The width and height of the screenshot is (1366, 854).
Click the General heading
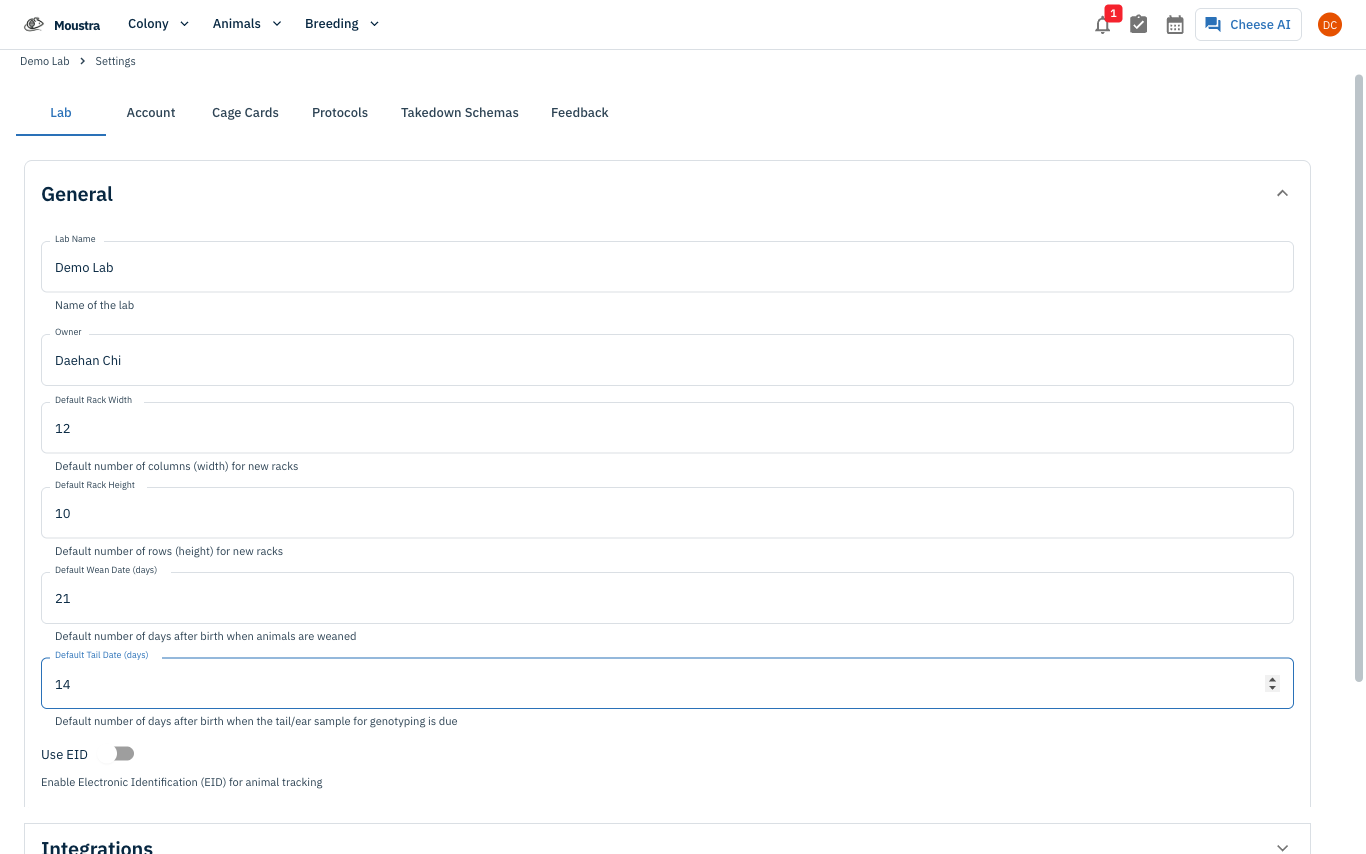click(77, 194)
